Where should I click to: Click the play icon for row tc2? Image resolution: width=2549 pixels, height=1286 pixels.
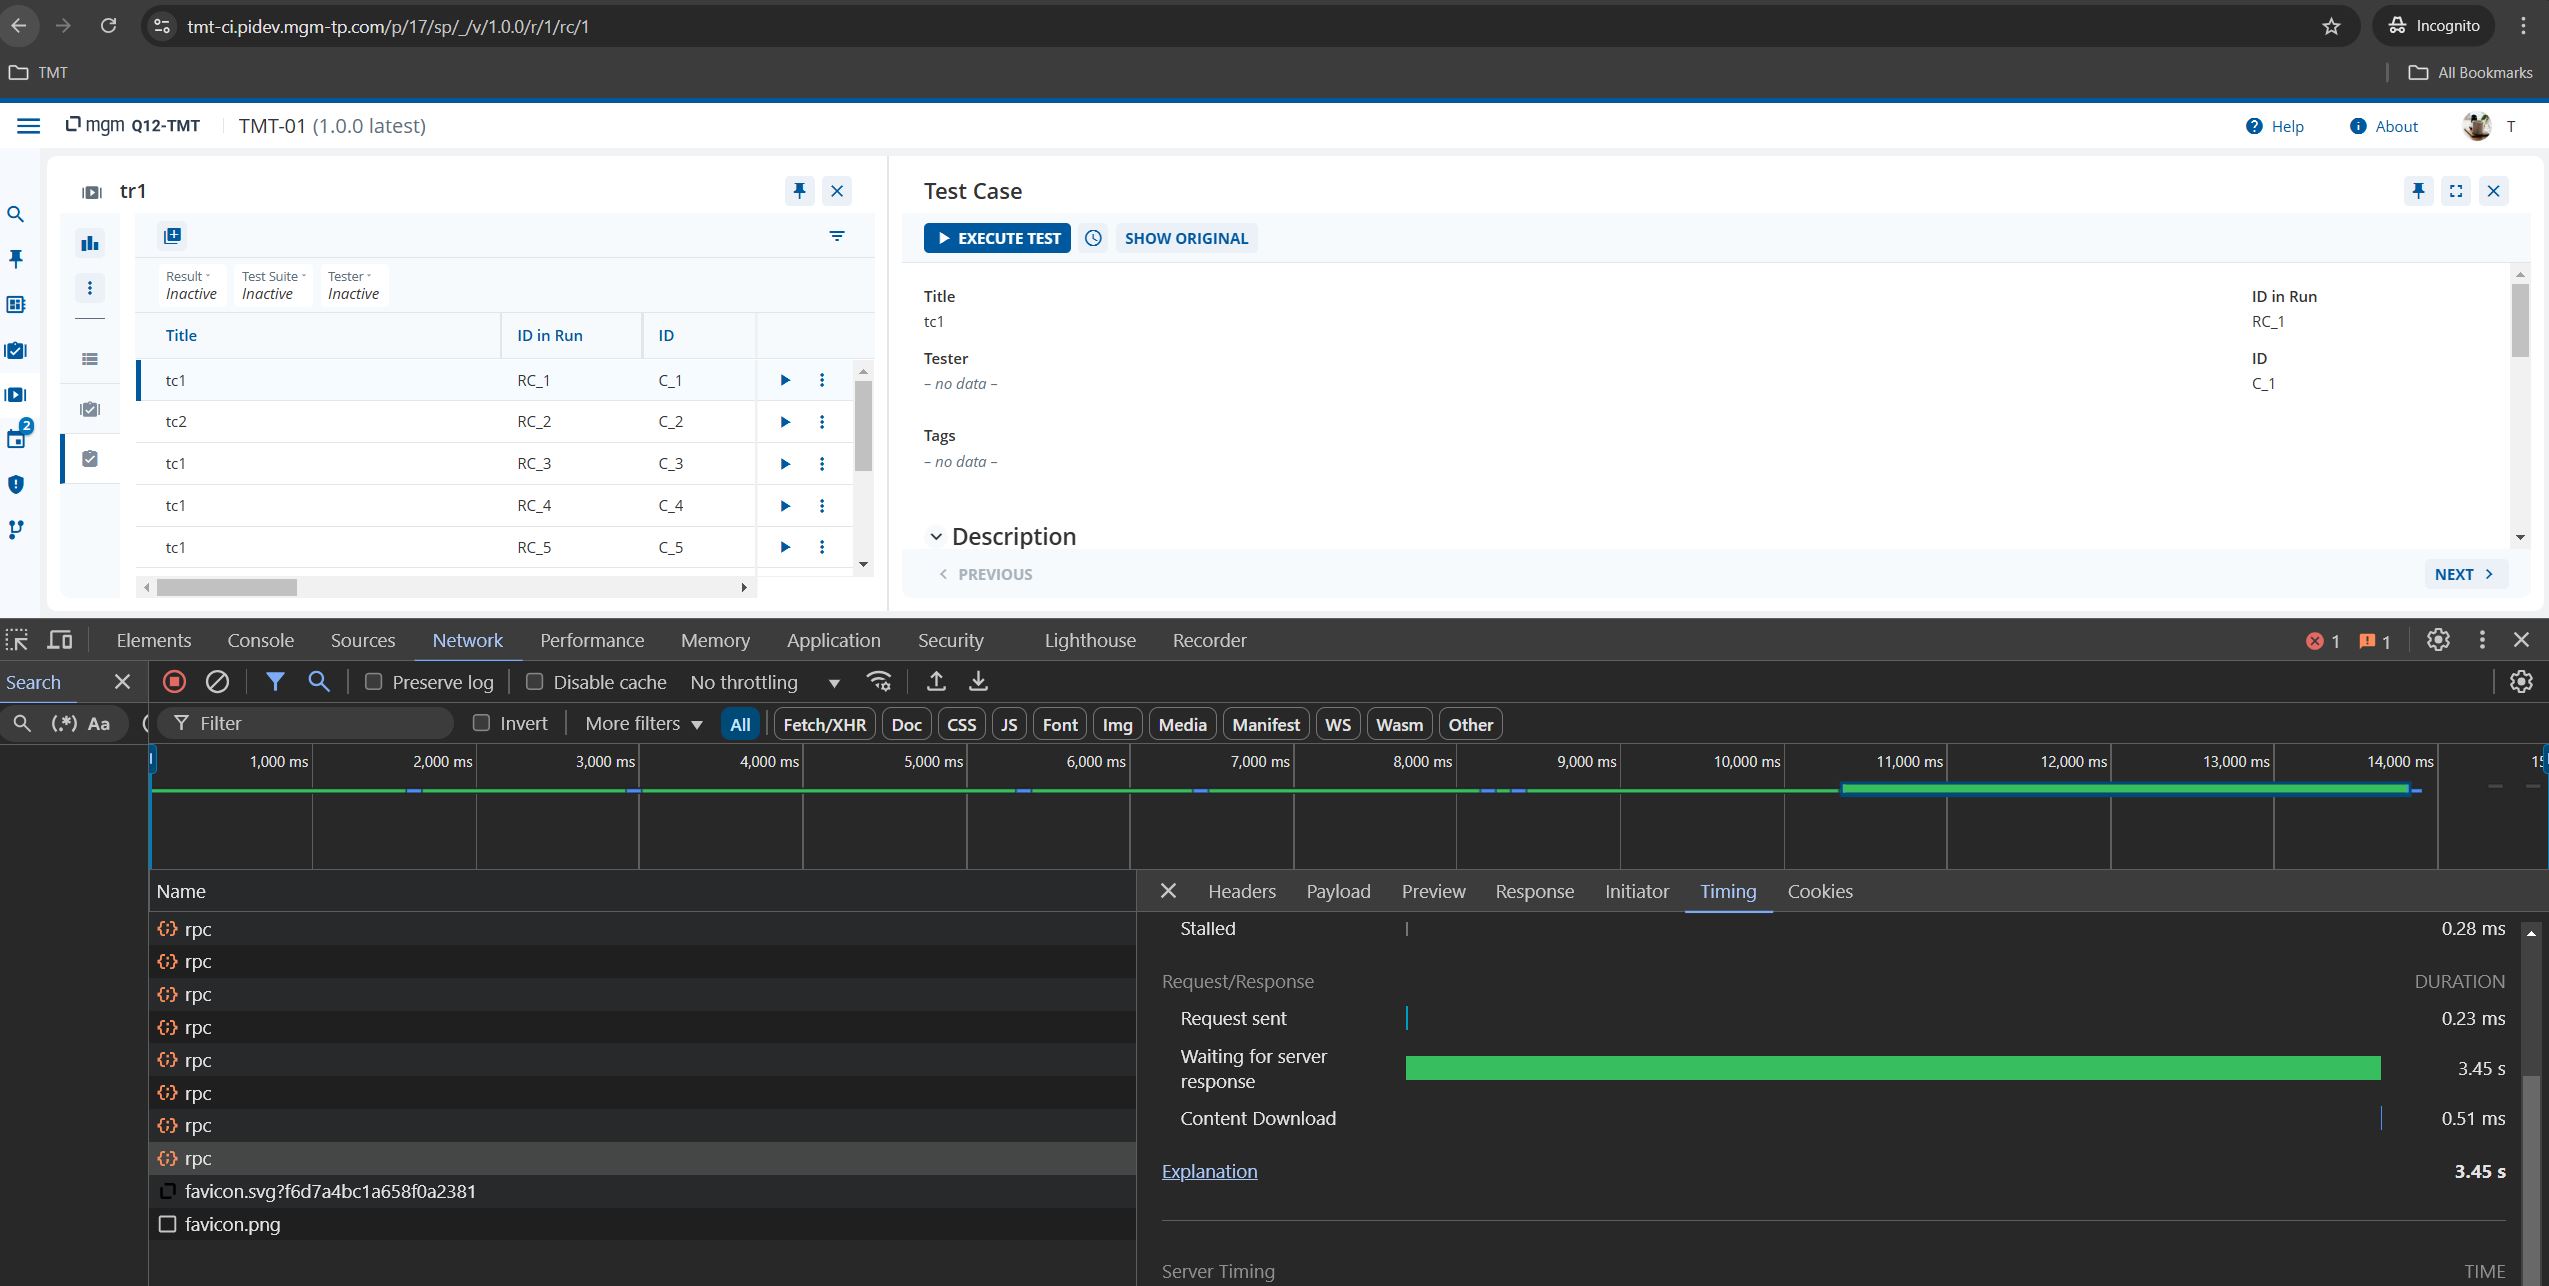tap(785, 422)
